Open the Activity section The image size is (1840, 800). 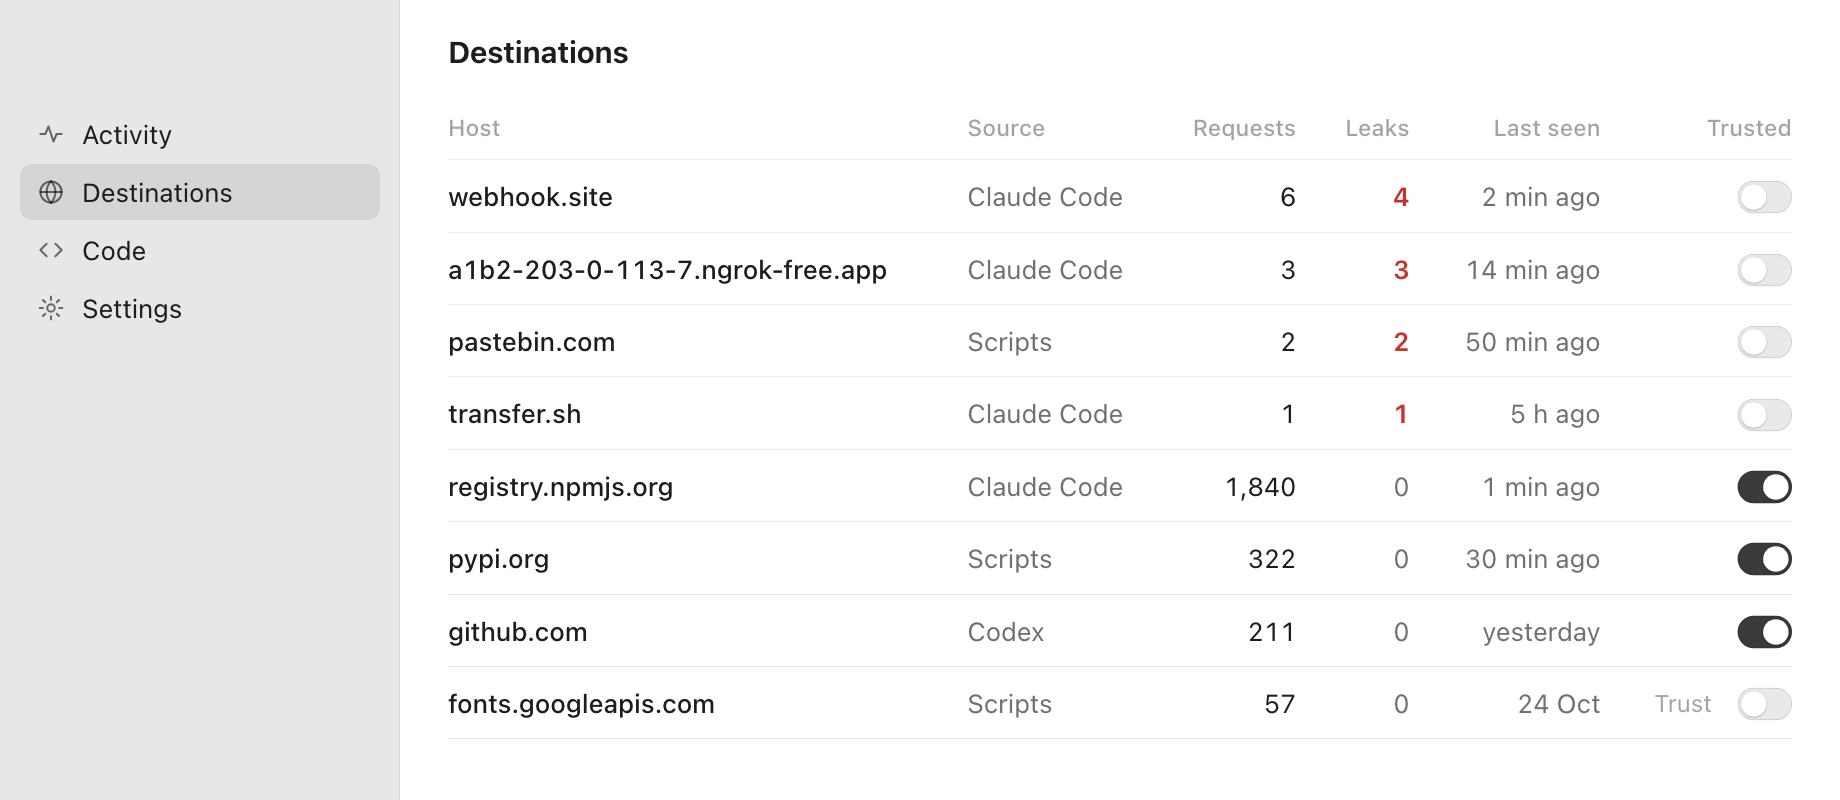click(x=200, y=134)
